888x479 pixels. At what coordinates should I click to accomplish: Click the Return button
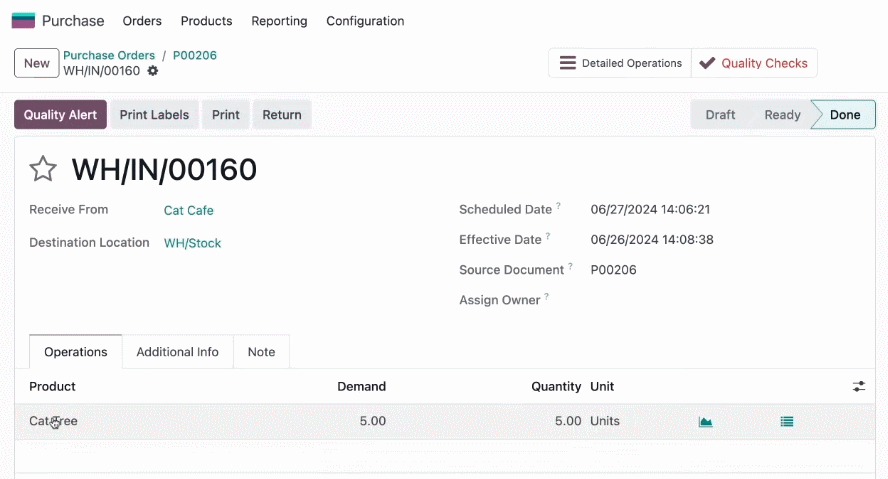281,114
